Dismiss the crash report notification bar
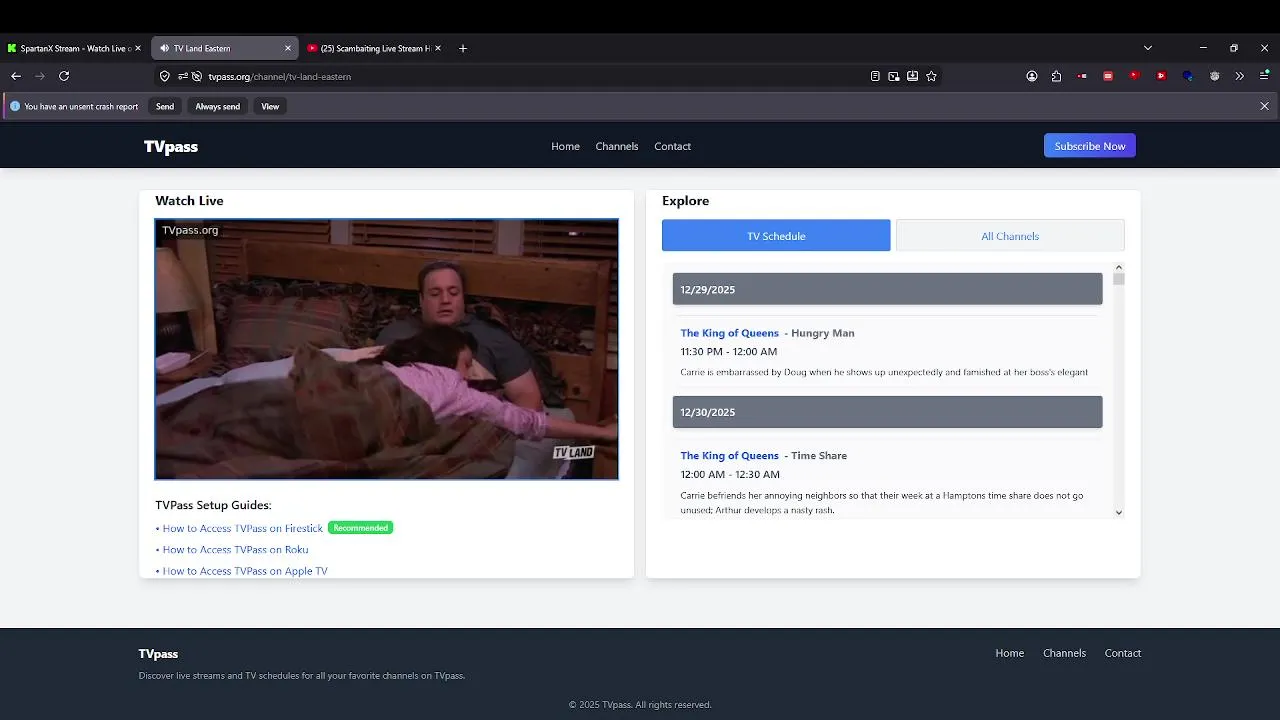The width and height of the screenshot is (1280, 720). [1264, 106]
